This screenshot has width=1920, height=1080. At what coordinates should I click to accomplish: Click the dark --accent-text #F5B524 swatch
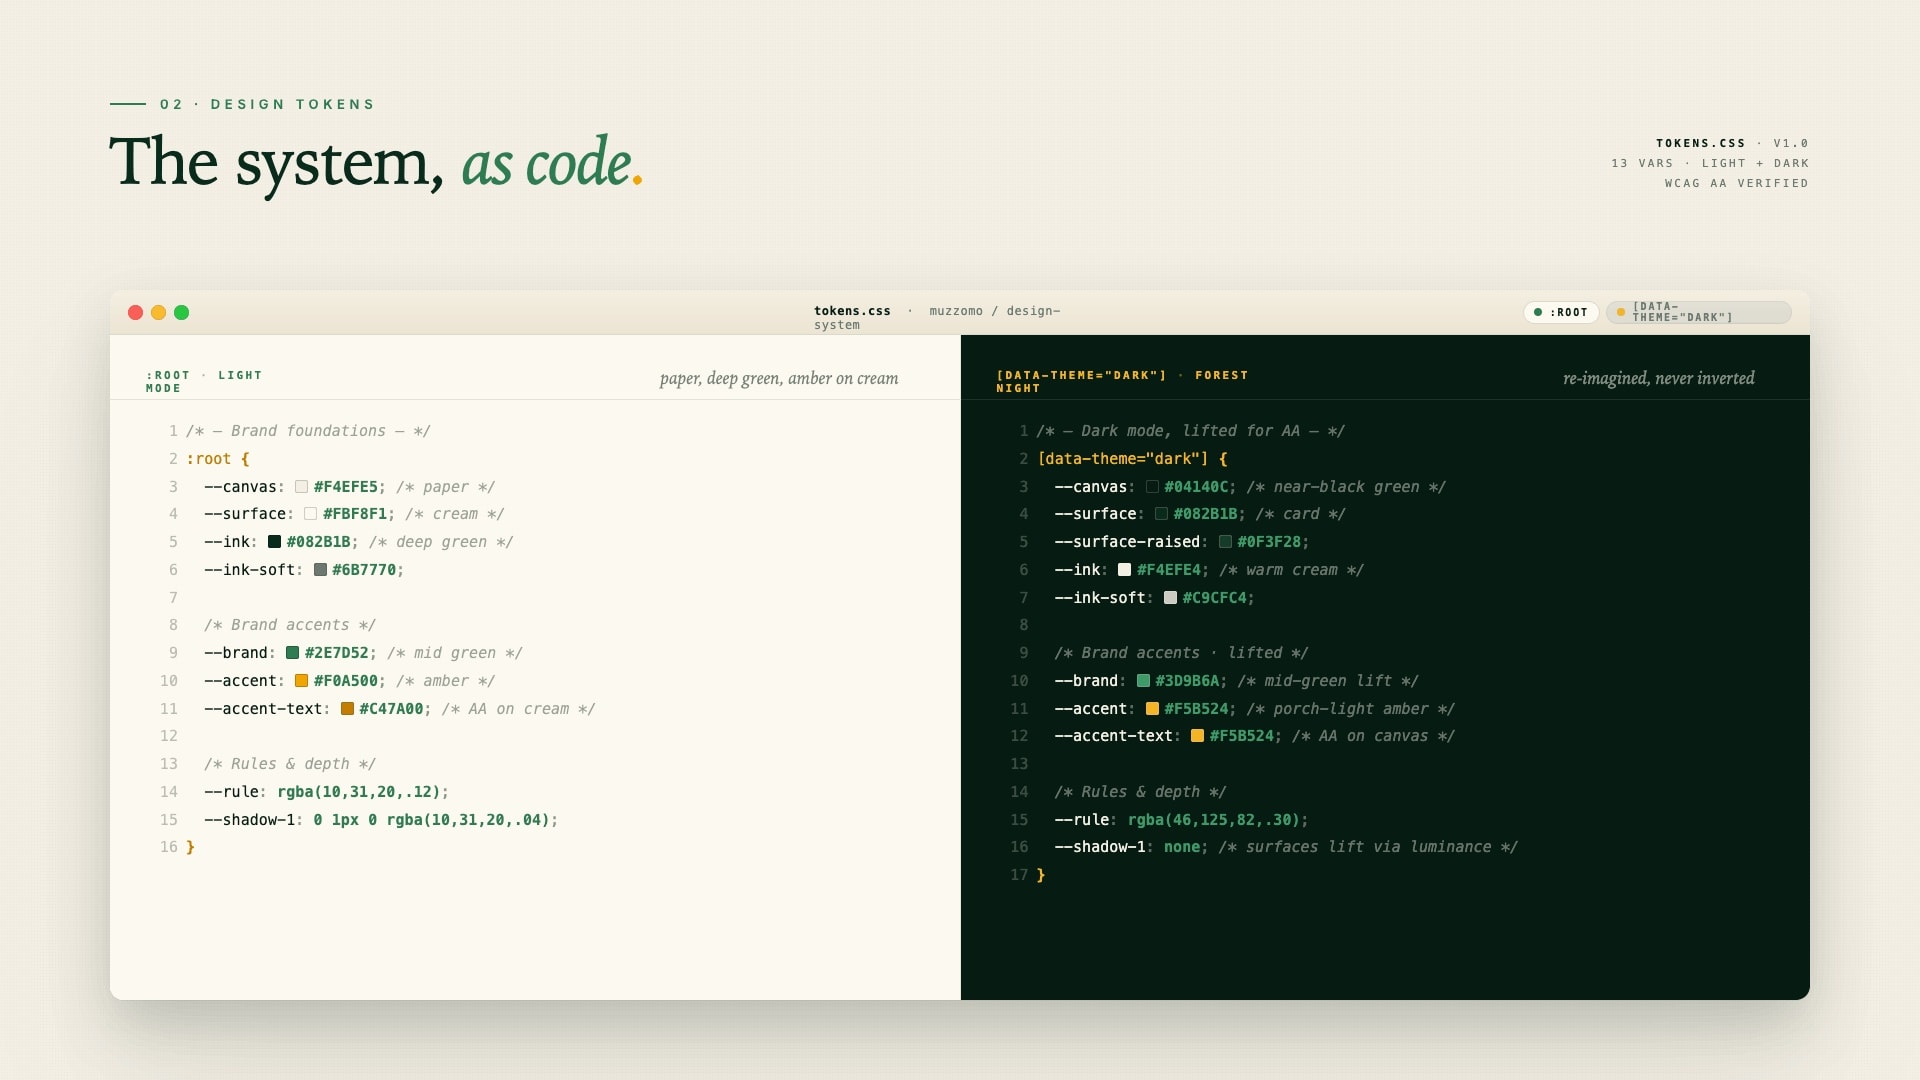[1197, 736]
